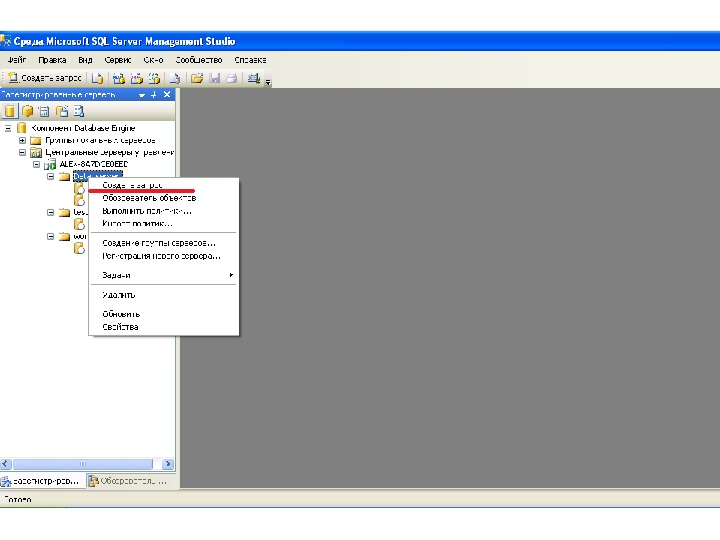Switch to the Зарегистрированные серверы bottom tab
The image size is (720, 540).
pos(42,481)
